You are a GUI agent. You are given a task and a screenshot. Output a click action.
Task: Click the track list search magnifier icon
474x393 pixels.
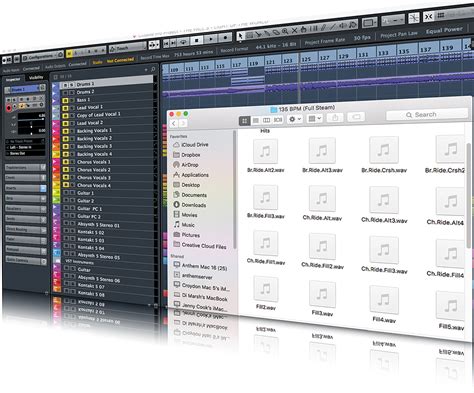click(153, 69)
